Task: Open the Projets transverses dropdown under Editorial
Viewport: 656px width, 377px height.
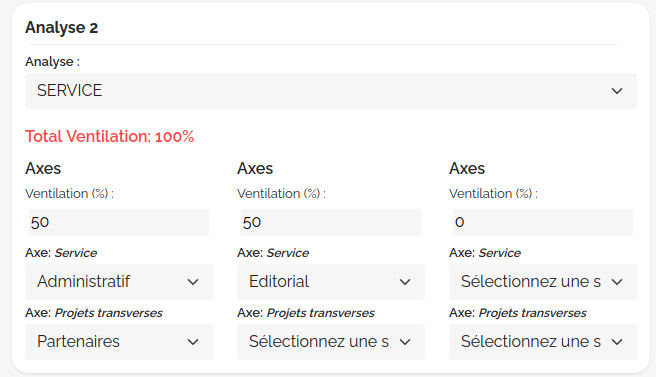Action: click(331, 342)
